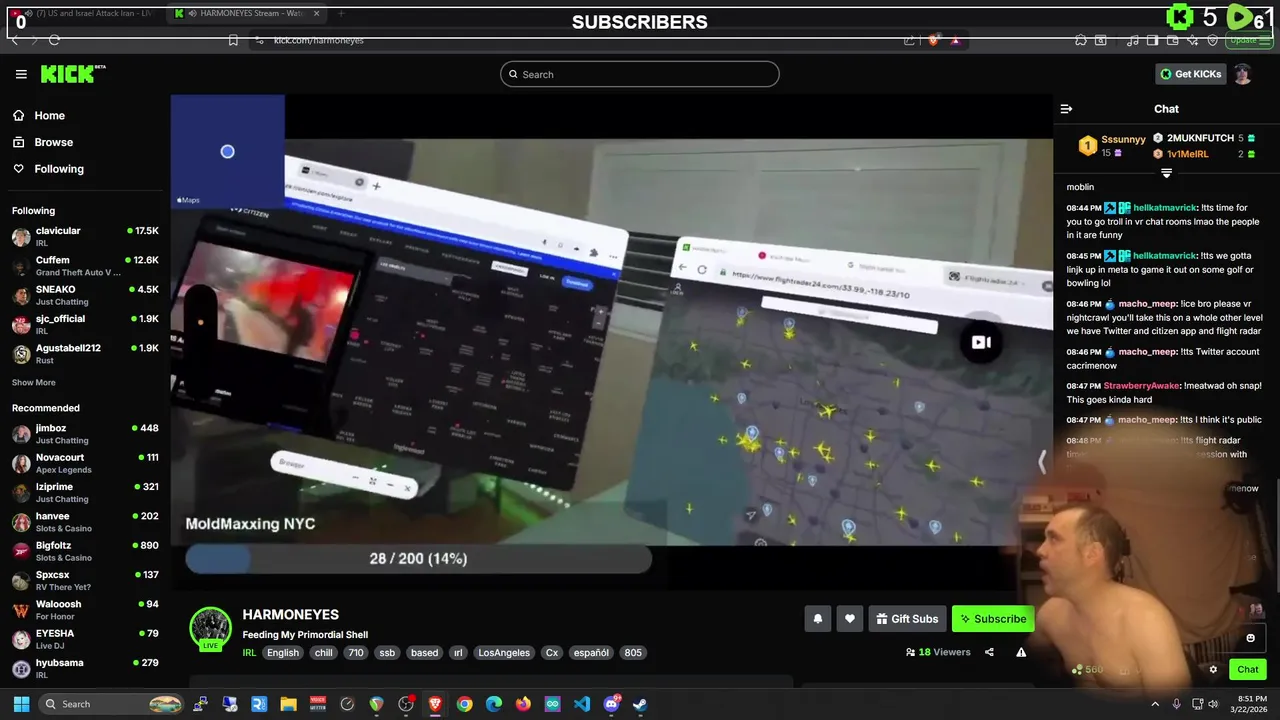The height and width of the screenshot is (720, 1280).
Task: Select the español tag
Action: [x=591, y=652]
